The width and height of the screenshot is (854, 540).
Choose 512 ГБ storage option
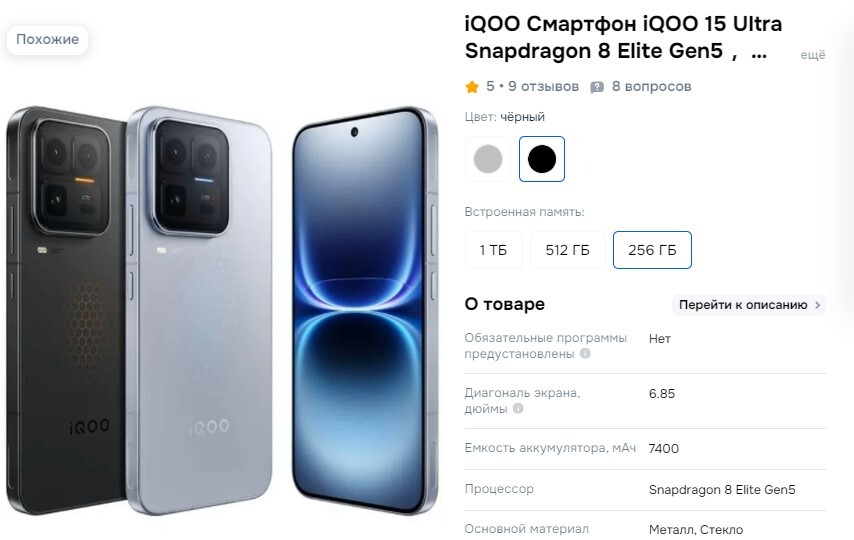[568, 250]
